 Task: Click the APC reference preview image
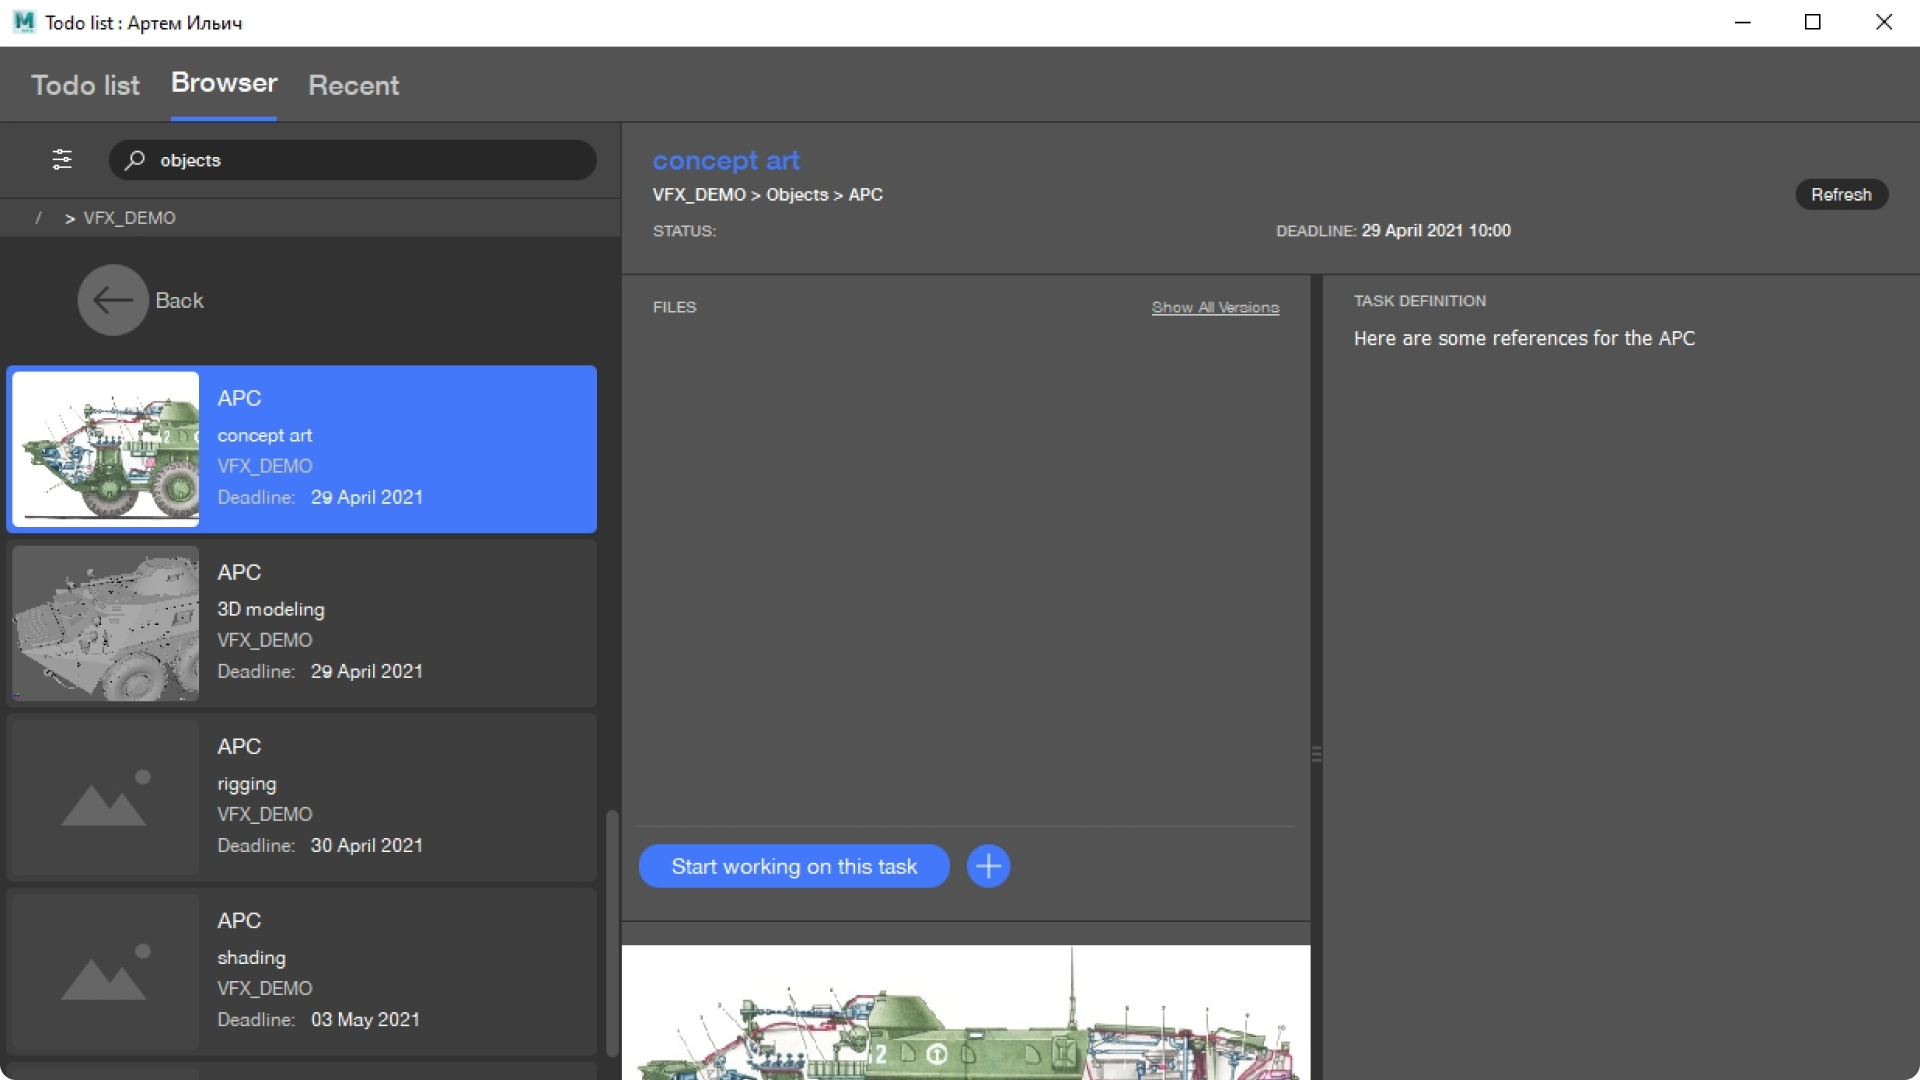pyautogui.click(x=966, y=1012)
